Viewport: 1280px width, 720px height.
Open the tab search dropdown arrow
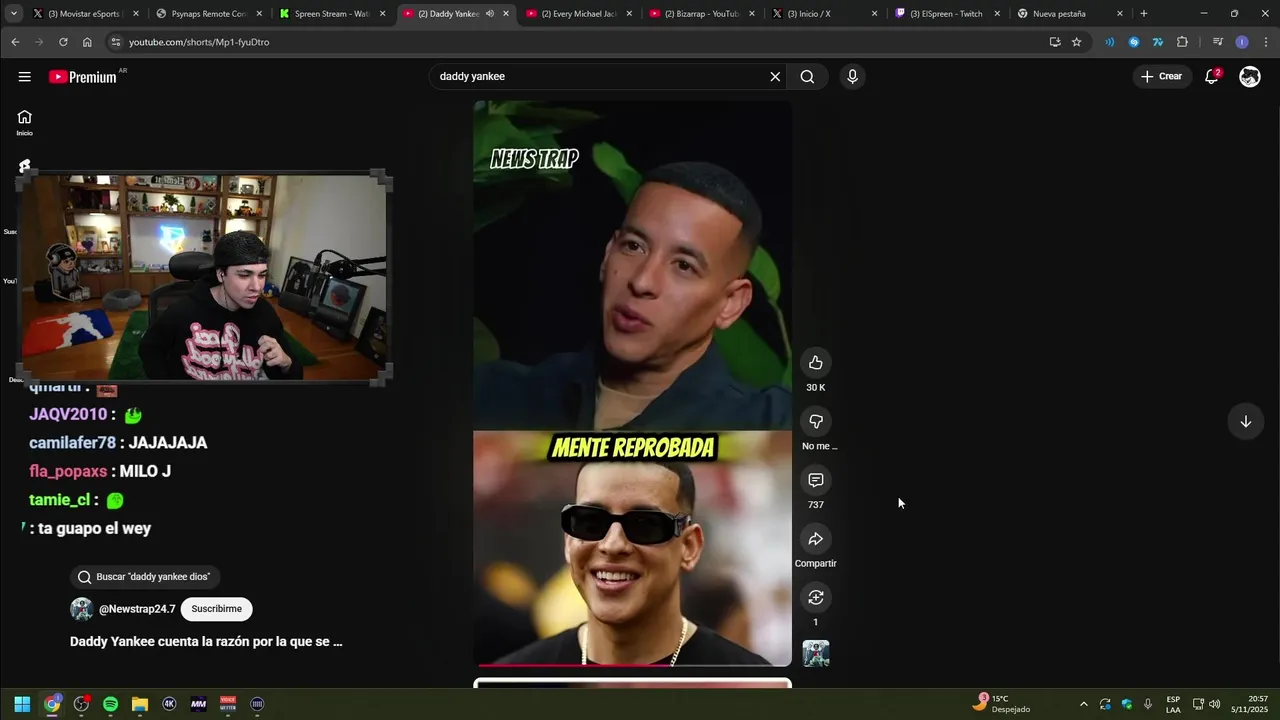tap(14, 14)
